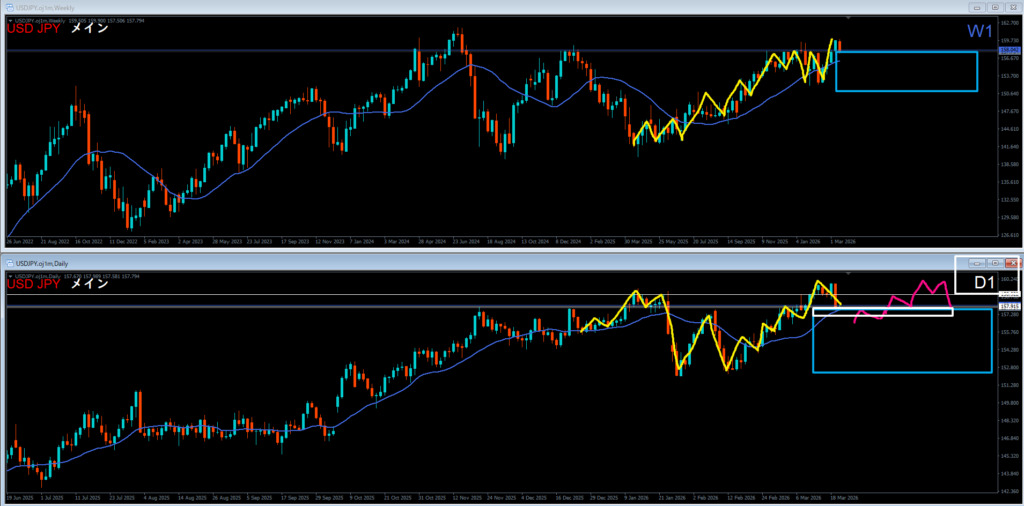Viewport: 1024px width, 506px height.
Task: Minimize the Weekly chart window
Action: 976,8
